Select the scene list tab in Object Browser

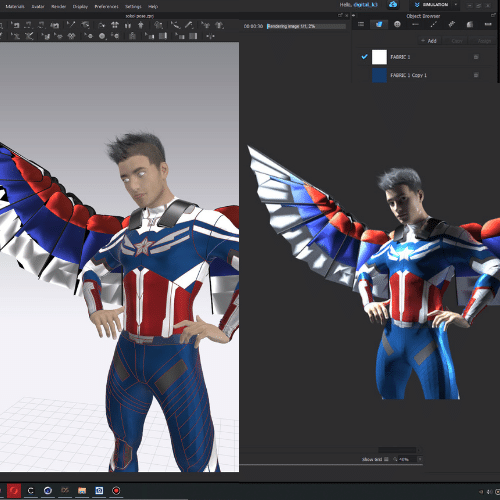(x=361, y=24)
